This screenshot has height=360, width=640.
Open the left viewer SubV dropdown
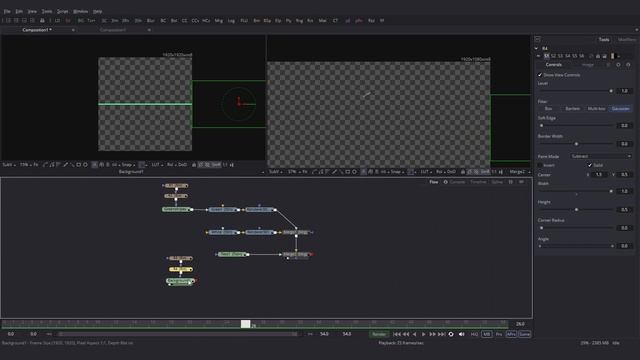tap(8, 165)
